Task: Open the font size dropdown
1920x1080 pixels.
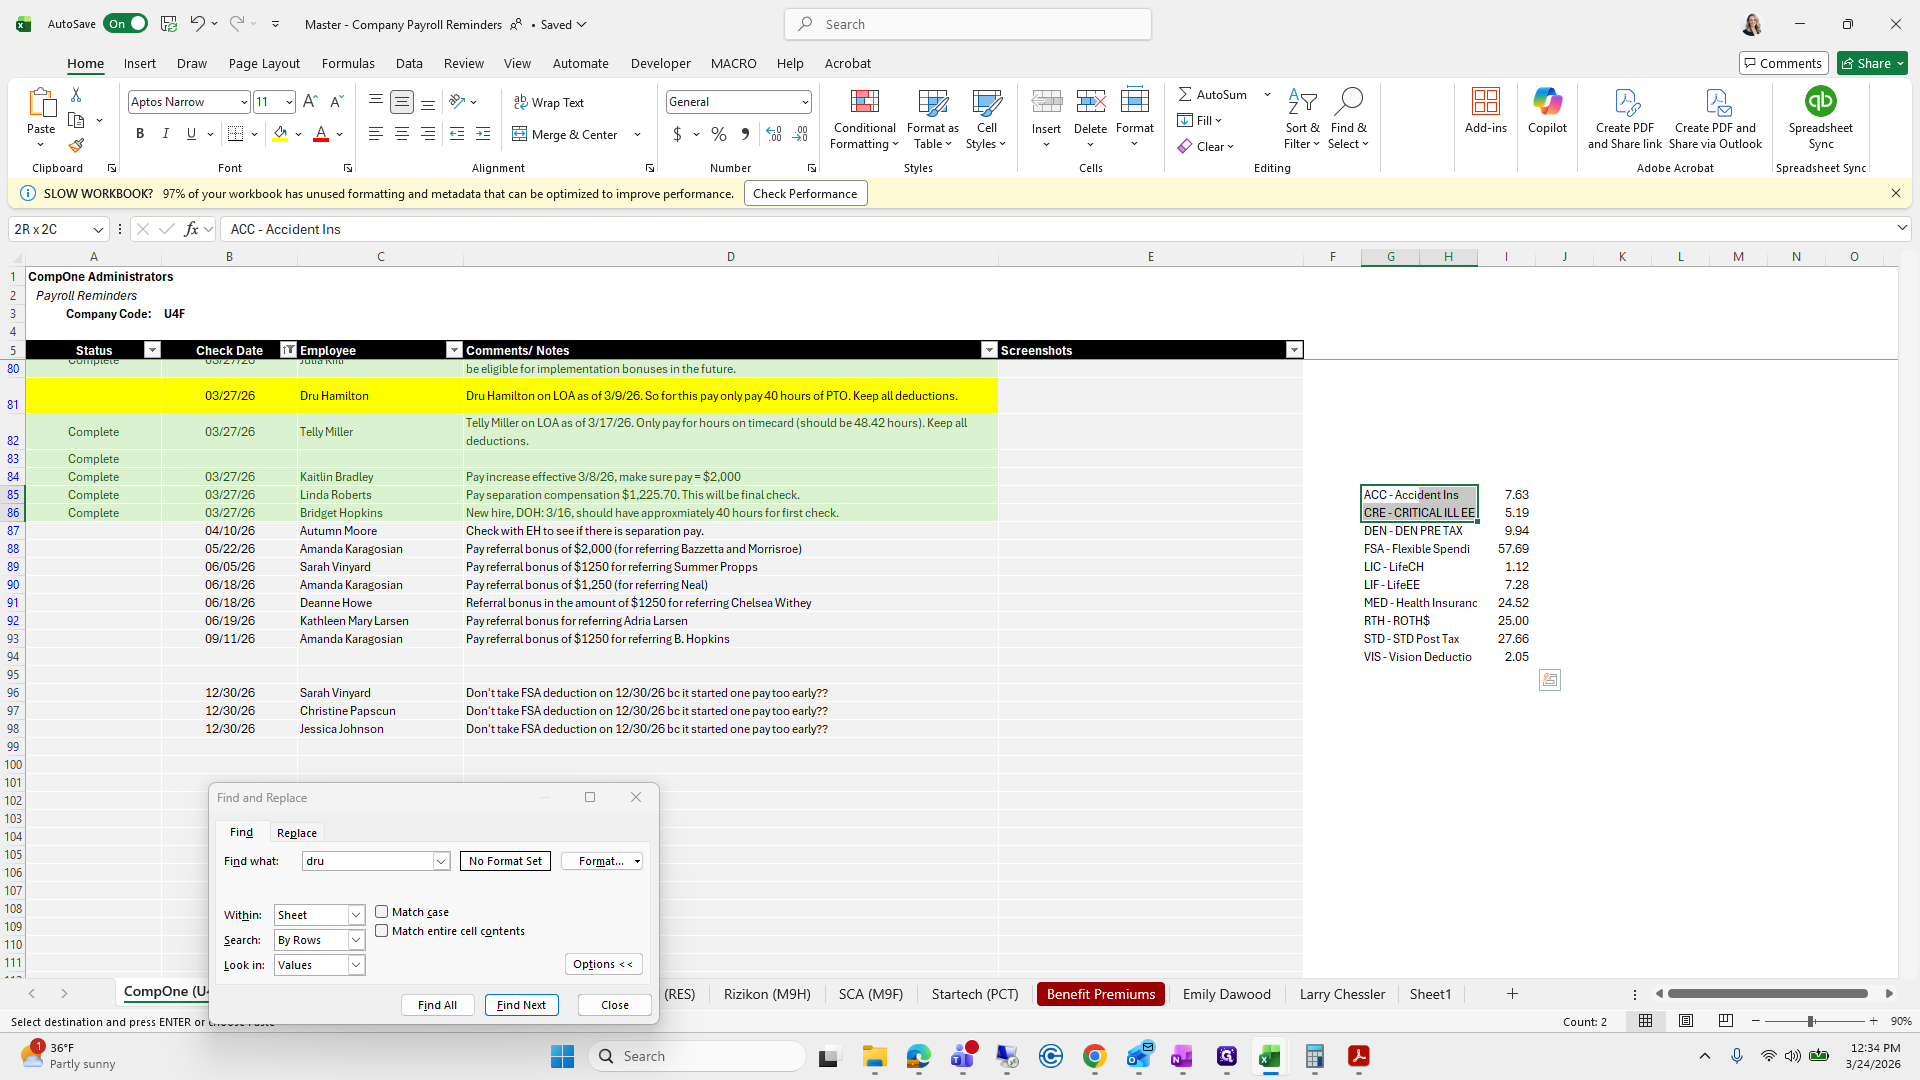Action: pos(289,102)
